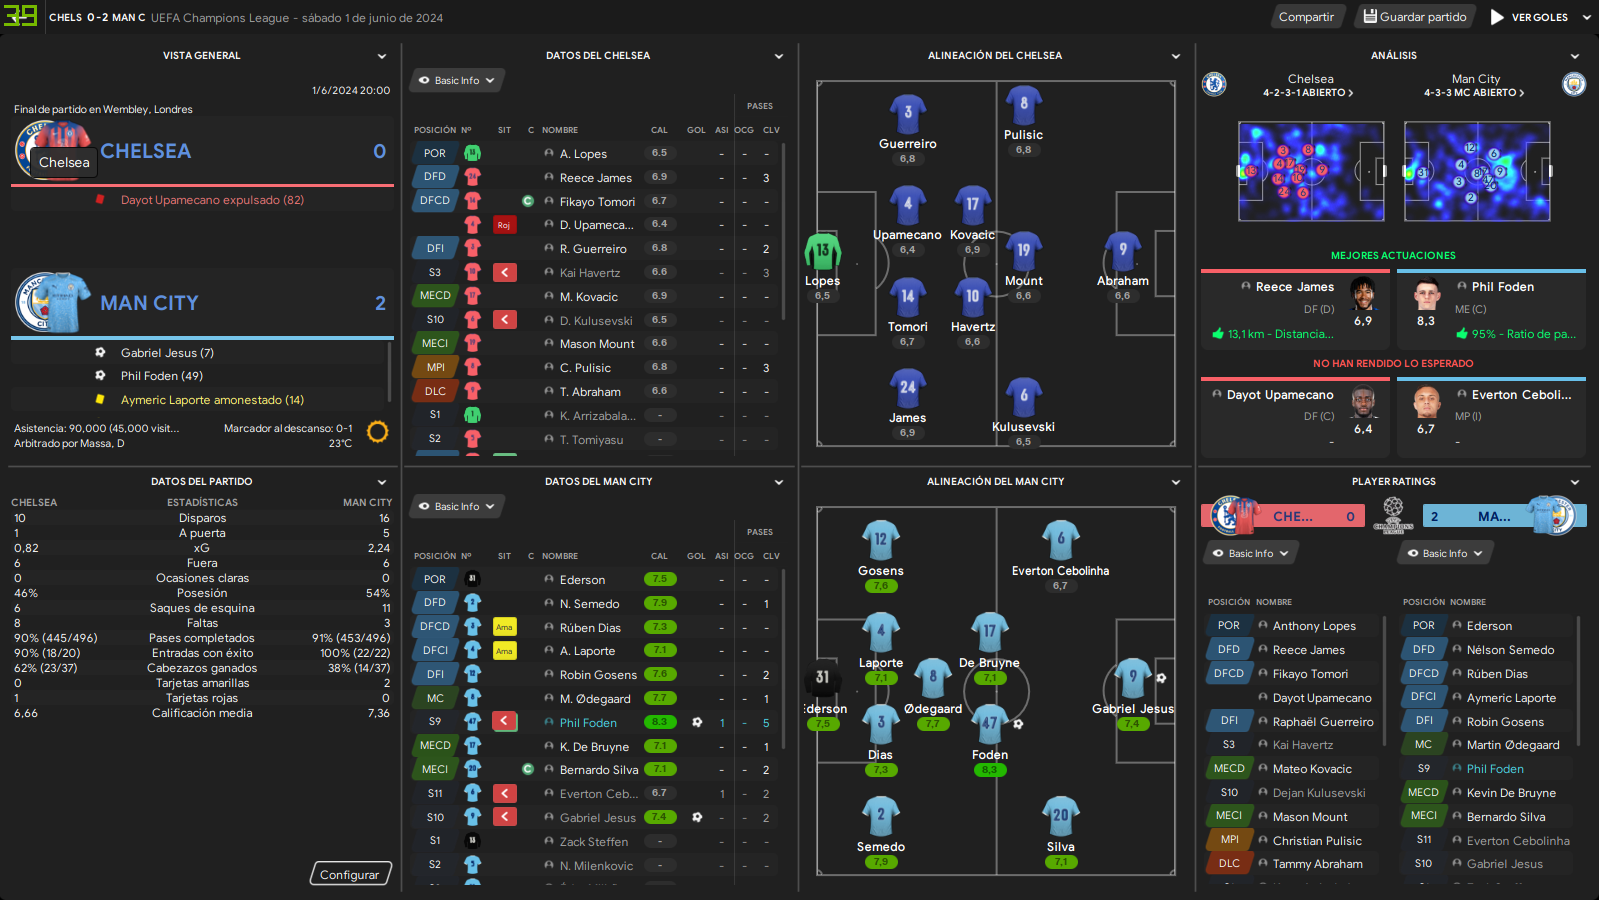Click the substitution arrow icon beside Kai Havertz
Screen dimensions: 1599x900
coord(505,272)
